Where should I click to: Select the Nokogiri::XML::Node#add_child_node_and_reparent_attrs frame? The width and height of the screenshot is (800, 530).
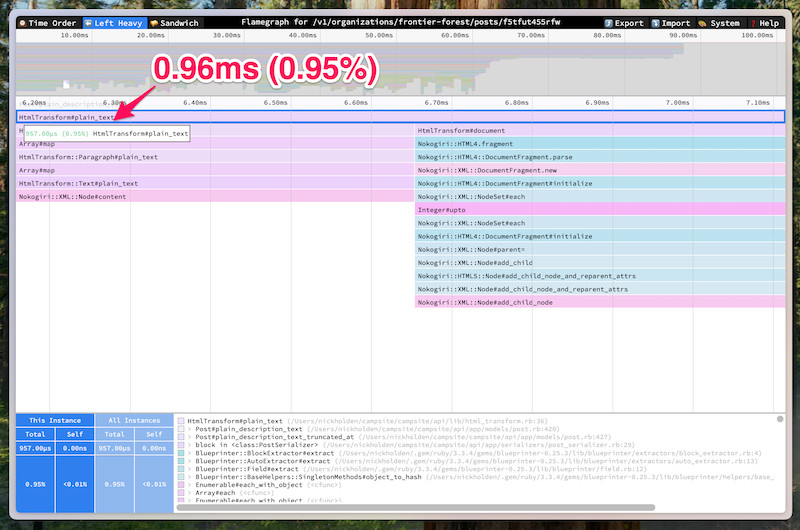(x=600, y=289)
